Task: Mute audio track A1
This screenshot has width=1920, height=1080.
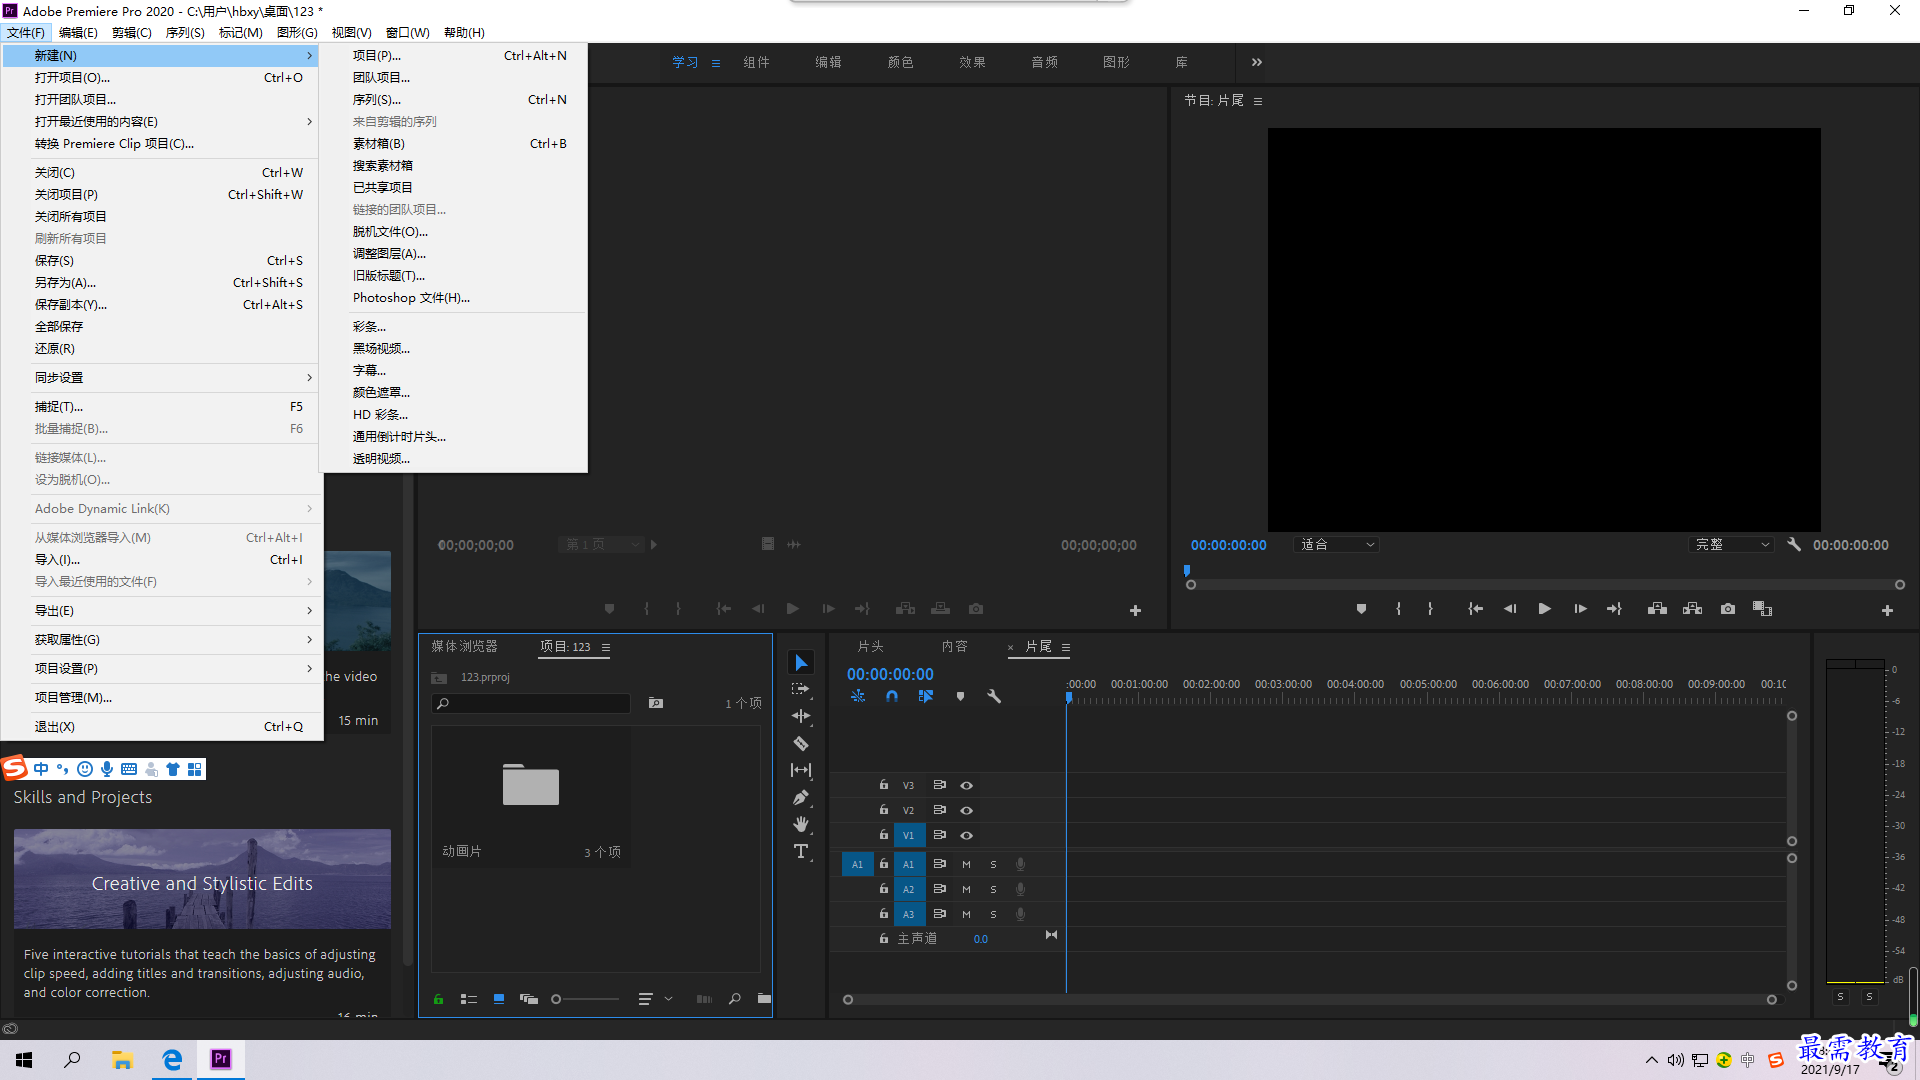Action: pos(966,865)
